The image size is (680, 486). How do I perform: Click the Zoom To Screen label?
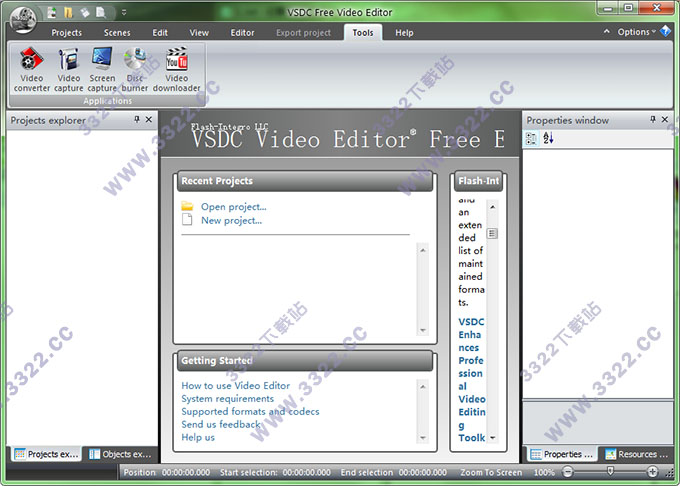(491, 472)
